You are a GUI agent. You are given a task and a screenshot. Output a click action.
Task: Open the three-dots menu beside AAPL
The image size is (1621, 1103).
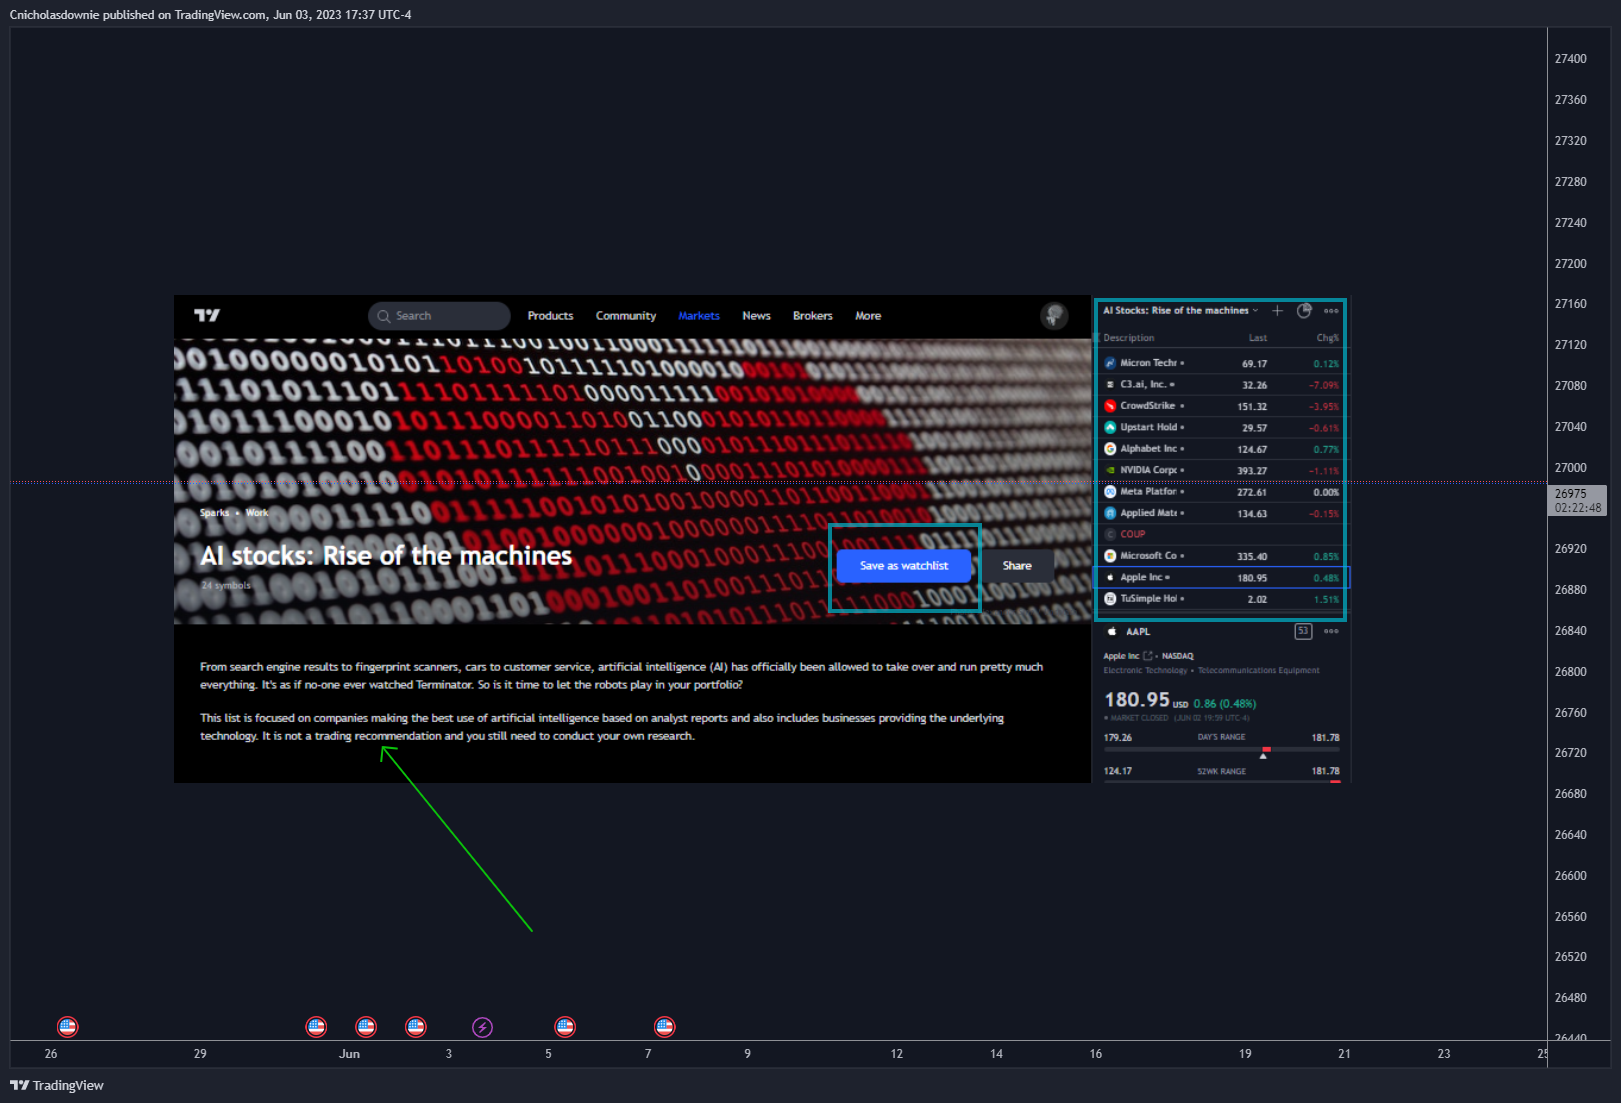coord(1331,631)
